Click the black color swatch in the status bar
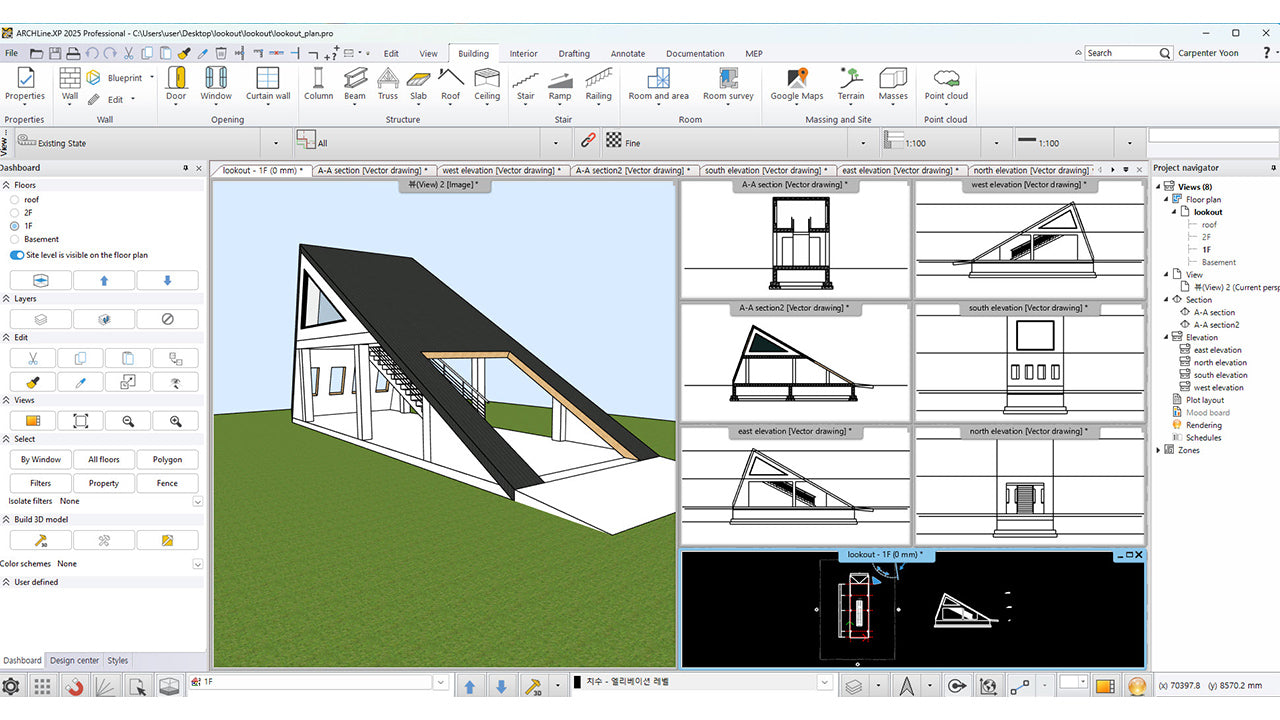The image size is (1280, 720). 577,684
